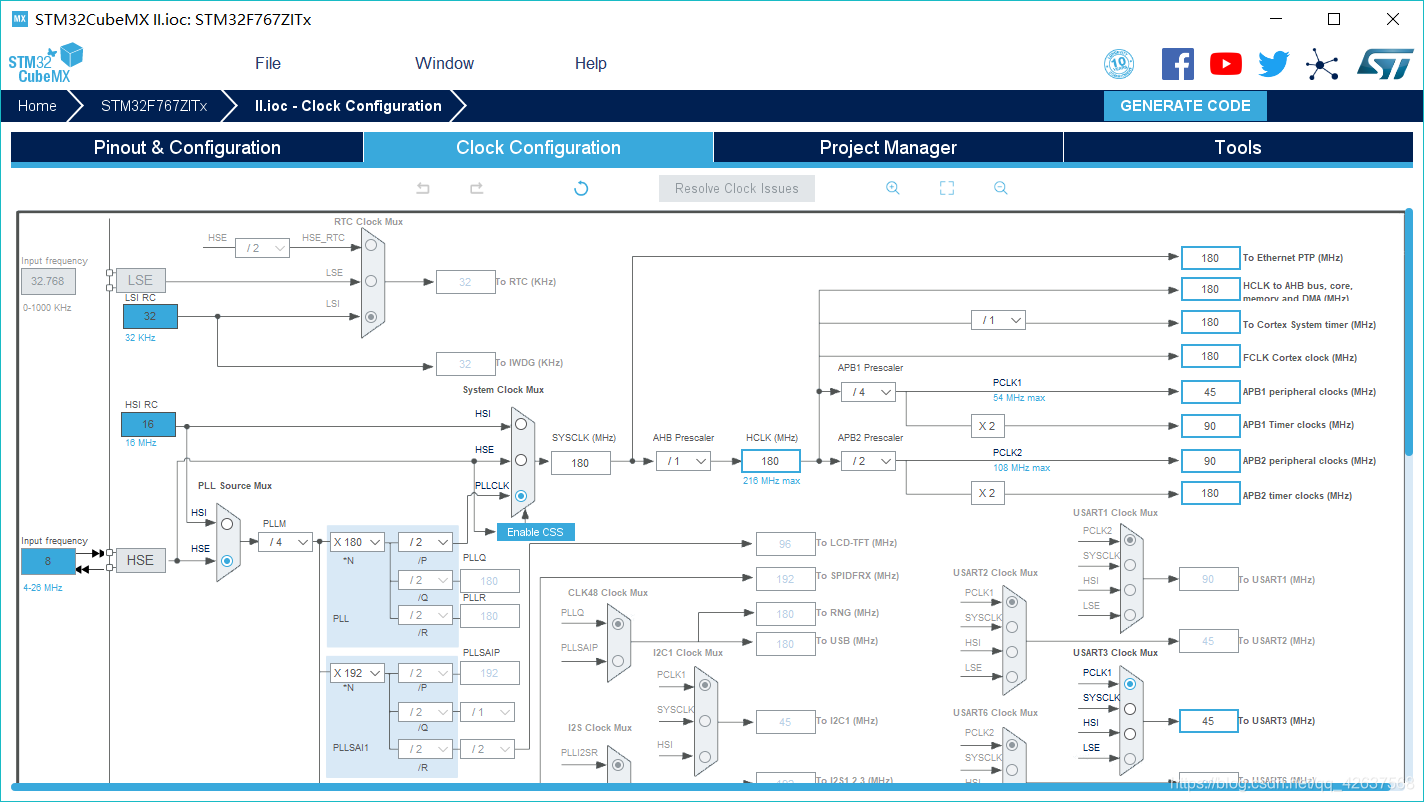Viewport: 1424px width, 802px height.
Task: Click the redo arrow icon
Action: pos(476,188)
